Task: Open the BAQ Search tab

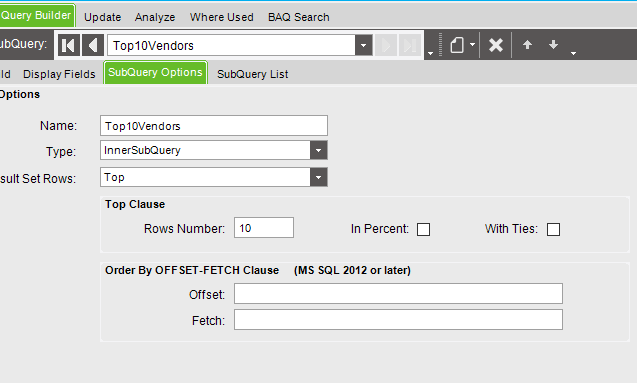Action: point(299,17)
